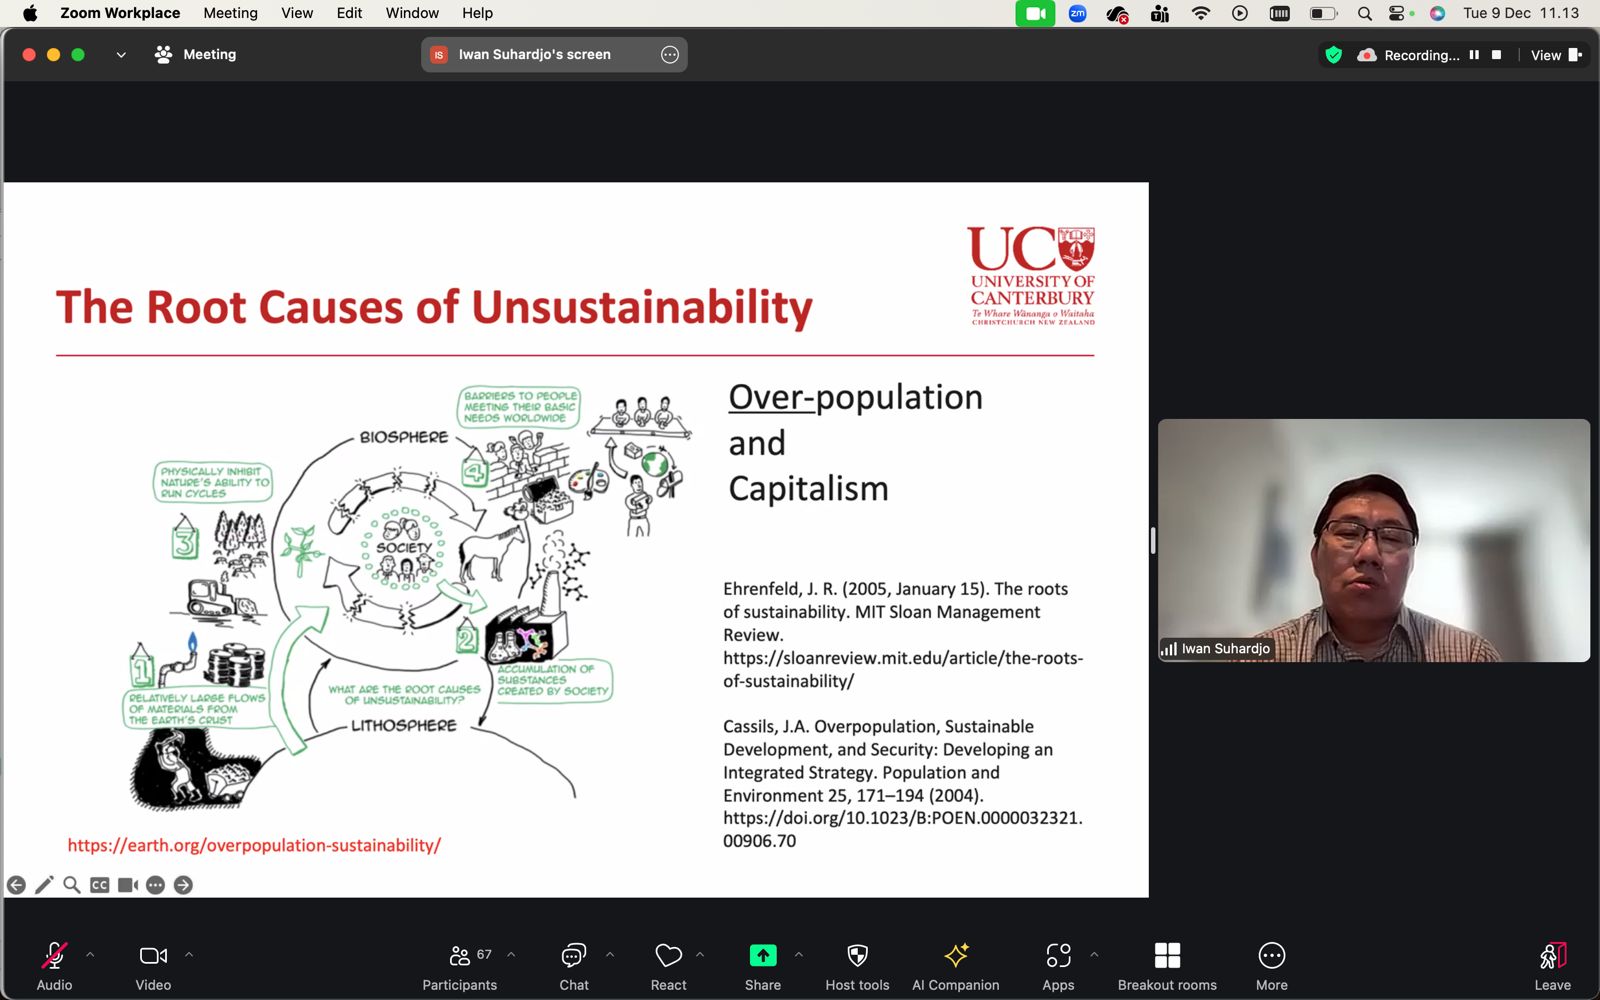
Task: Open the Chat panel
Action: (574, 966)
